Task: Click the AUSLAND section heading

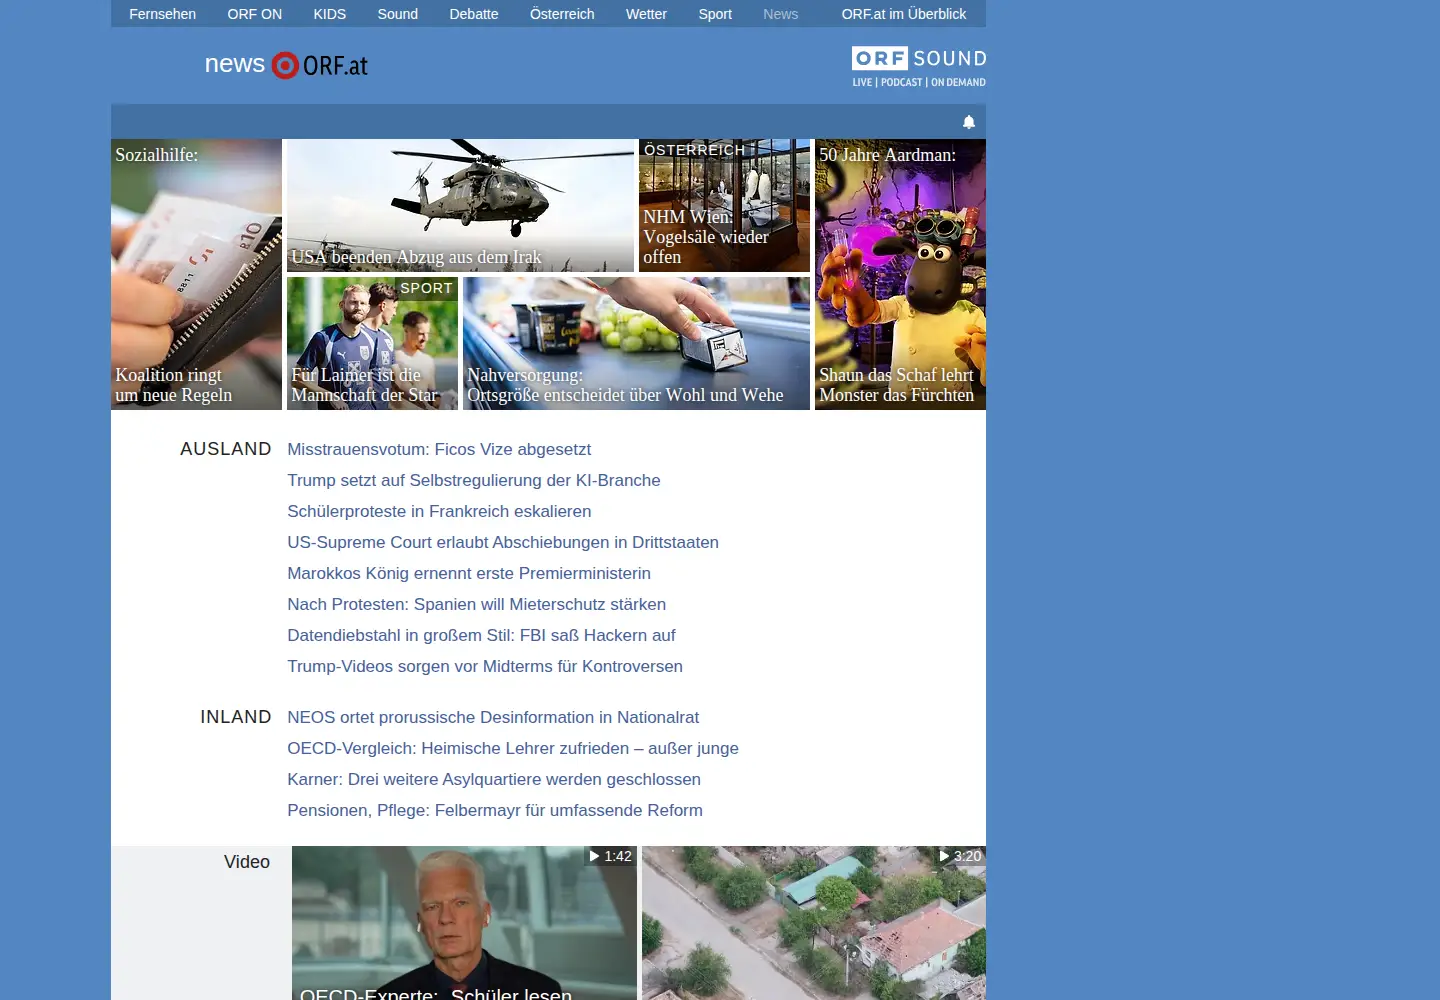Action: tap(226, 449)
